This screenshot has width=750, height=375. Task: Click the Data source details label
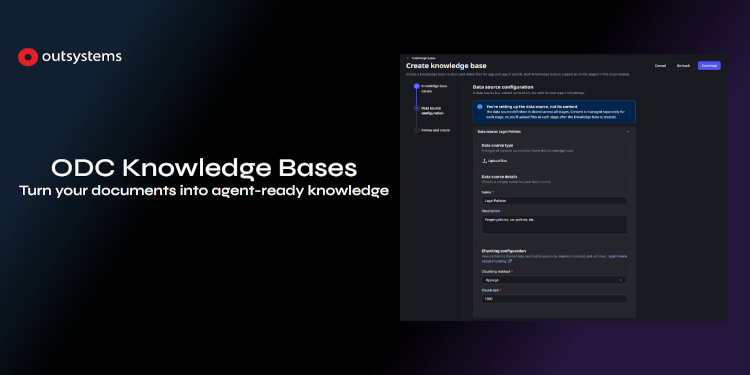pyautogui.click(x=499, y=176)
